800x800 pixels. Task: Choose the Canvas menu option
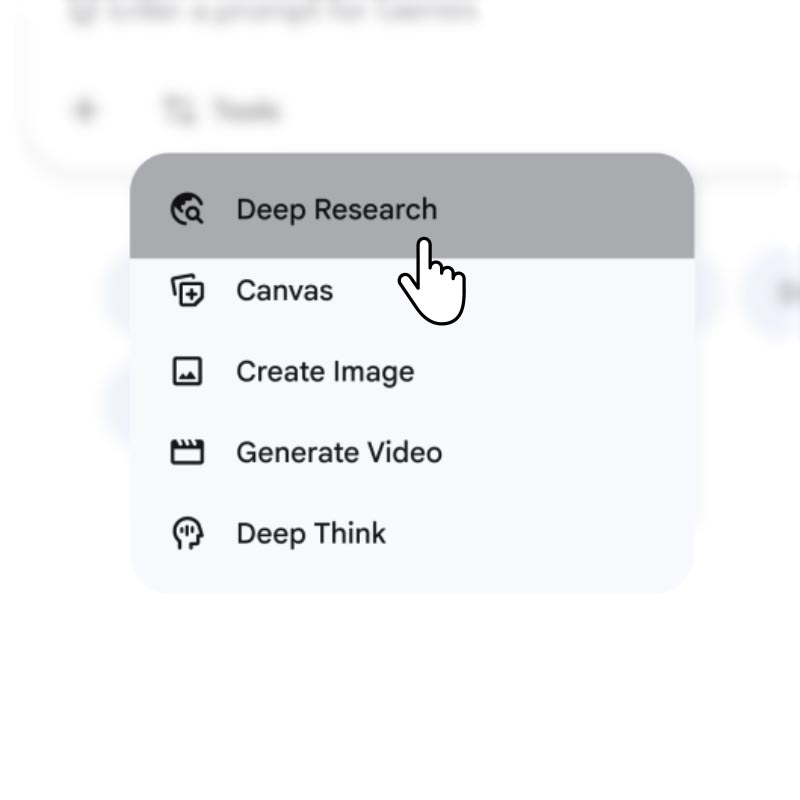click(x=285, y=291)
